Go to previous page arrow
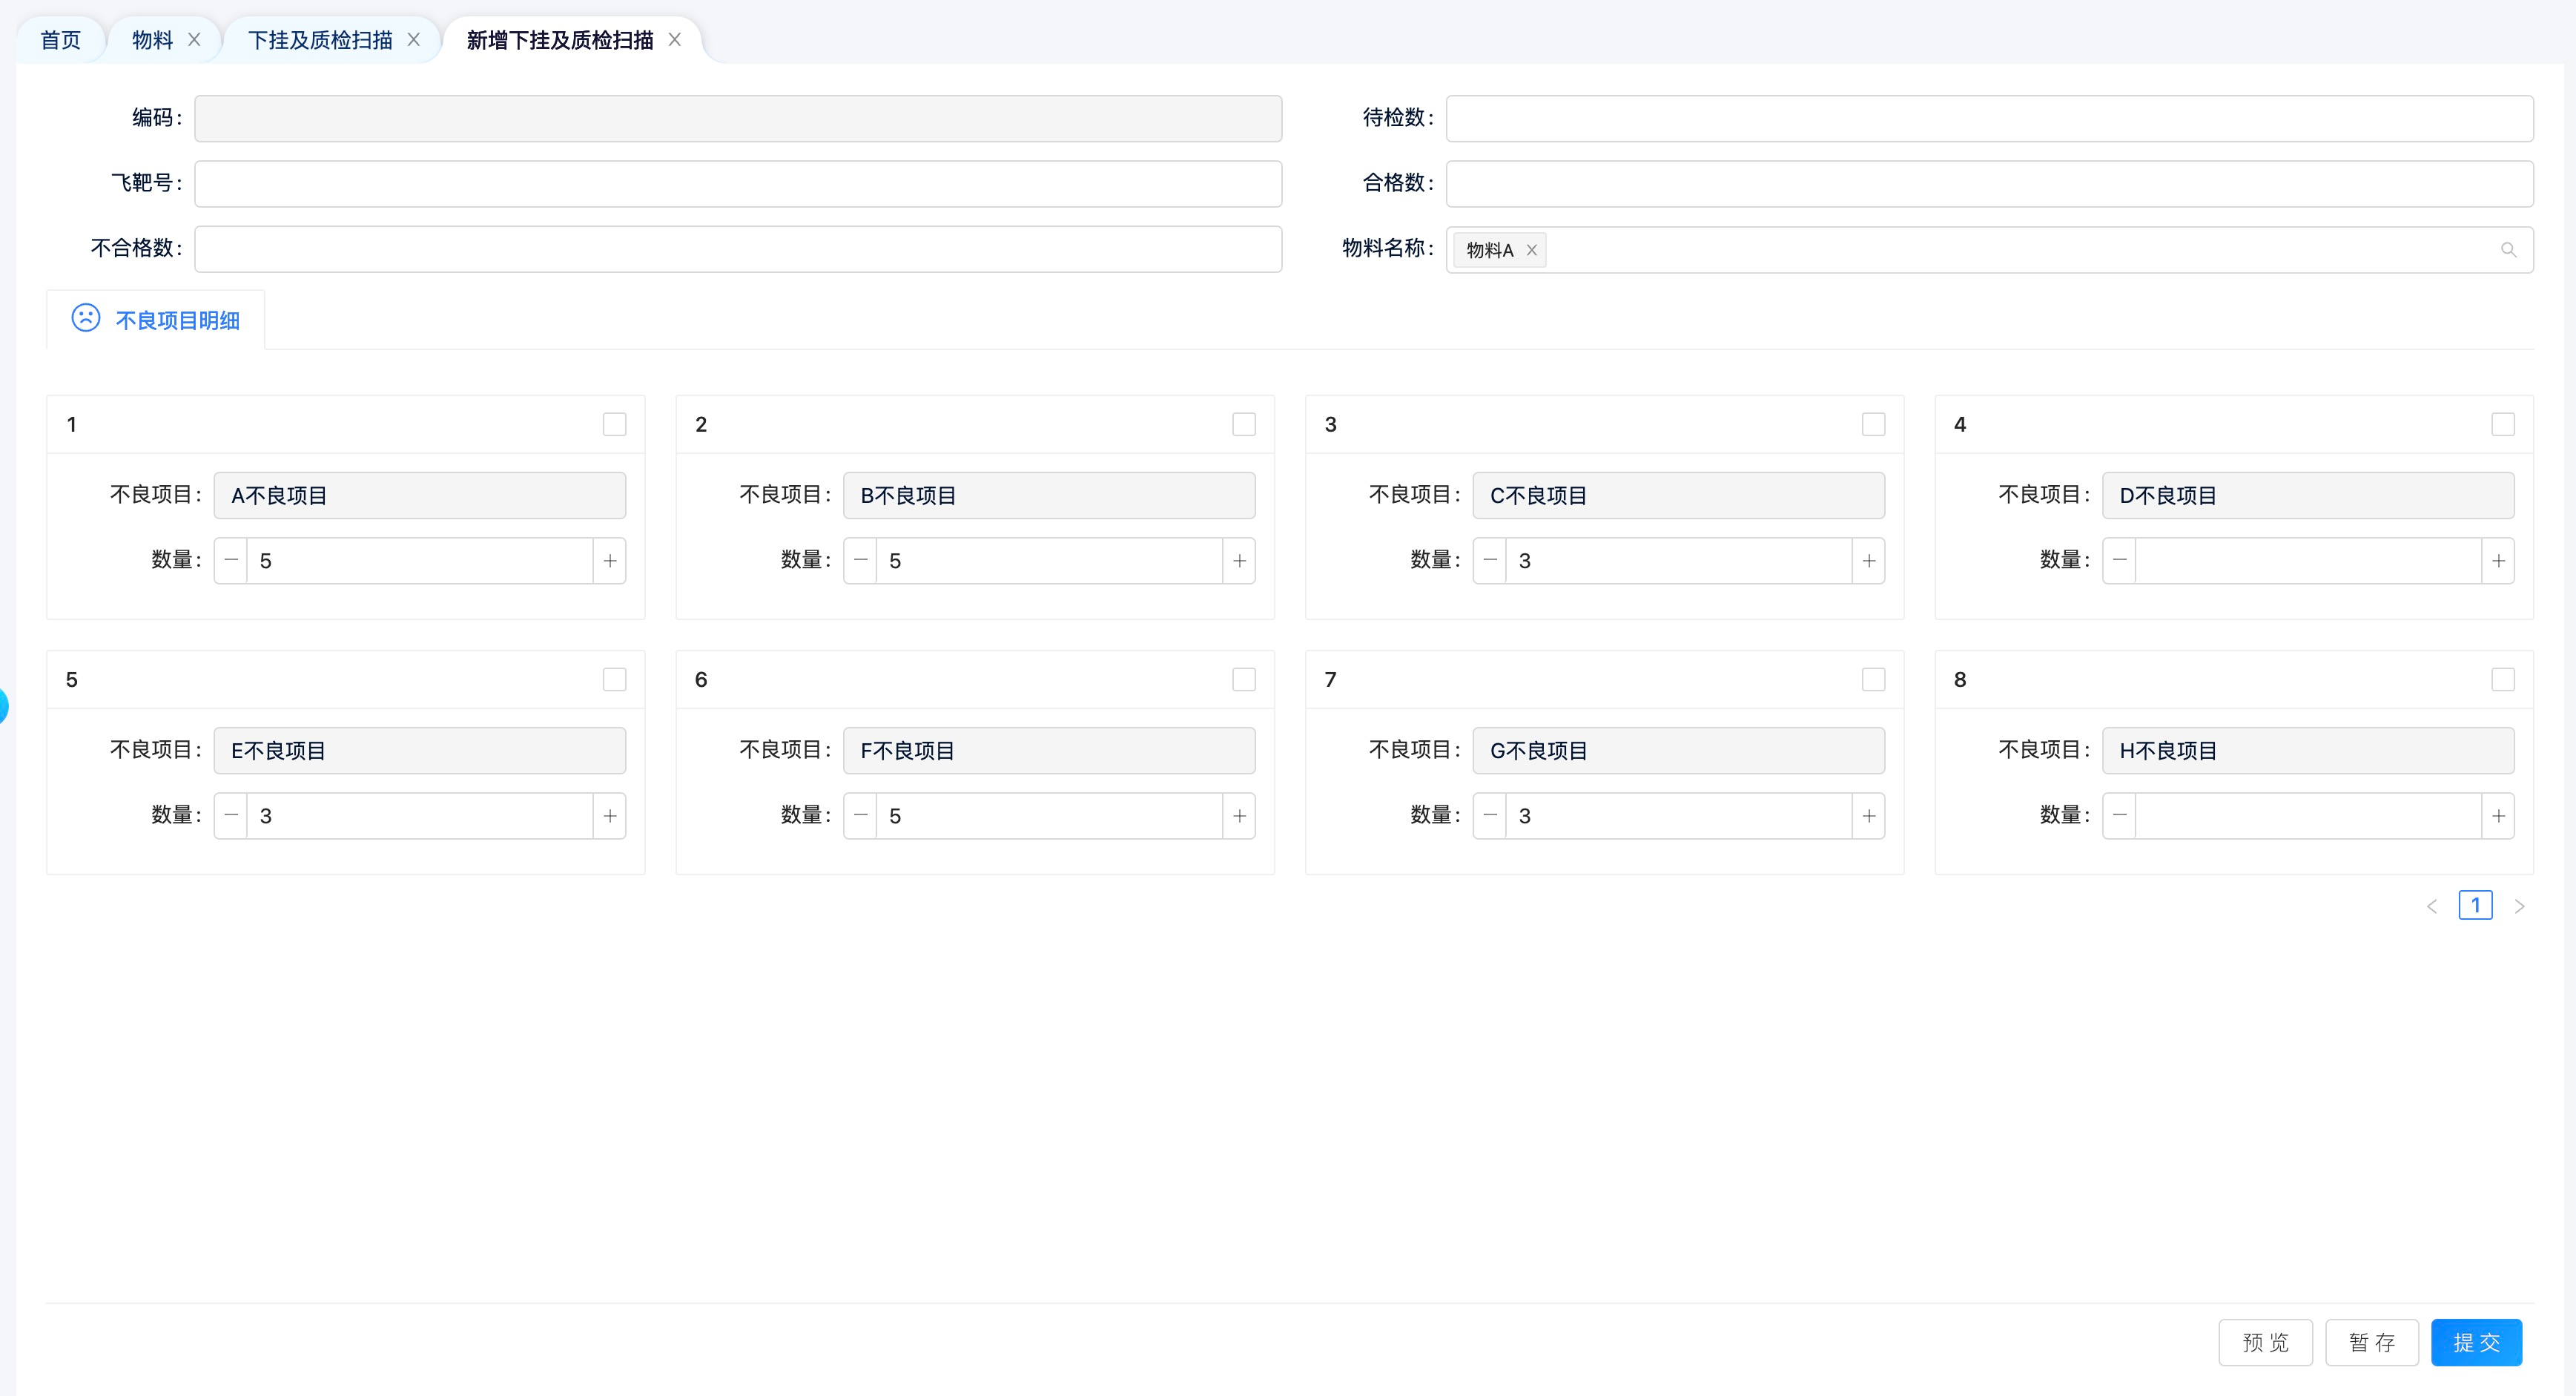This screenshot has height=1396, width=2576. 2432,906
